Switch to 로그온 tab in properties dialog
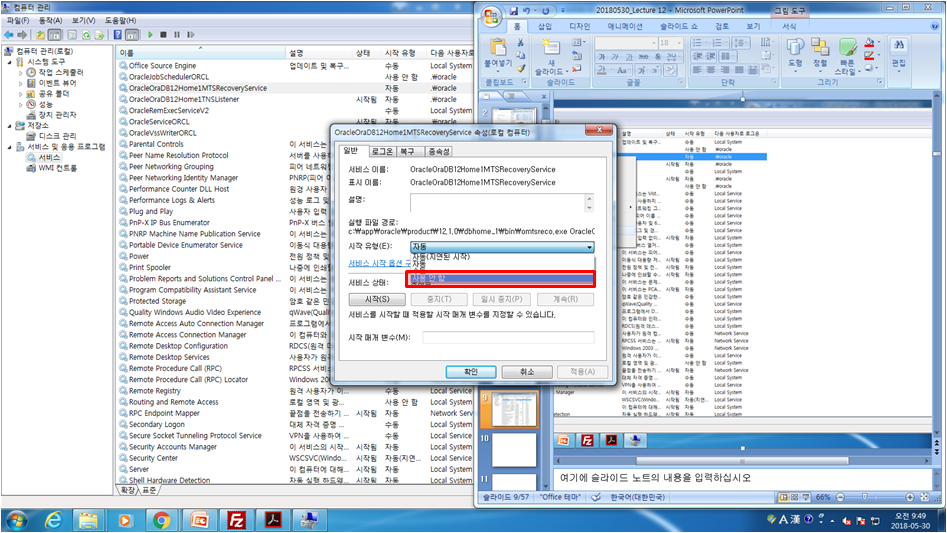This screenshot has height=533, width=947. 382,152
